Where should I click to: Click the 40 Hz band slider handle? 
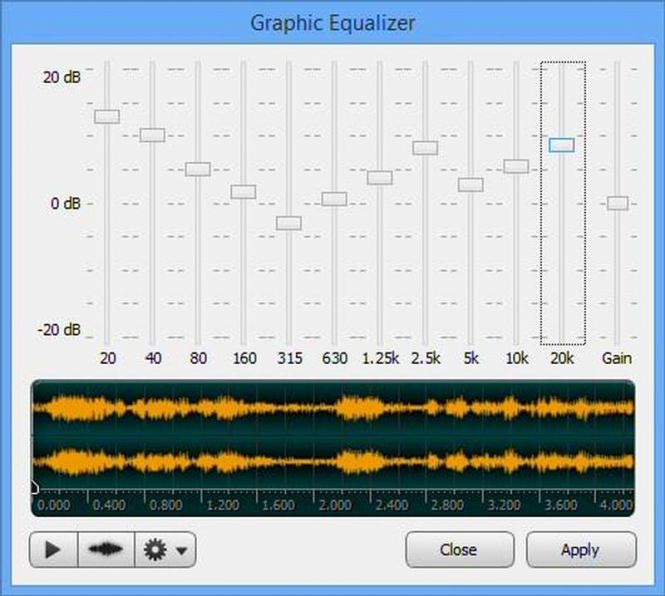[152, 135]
